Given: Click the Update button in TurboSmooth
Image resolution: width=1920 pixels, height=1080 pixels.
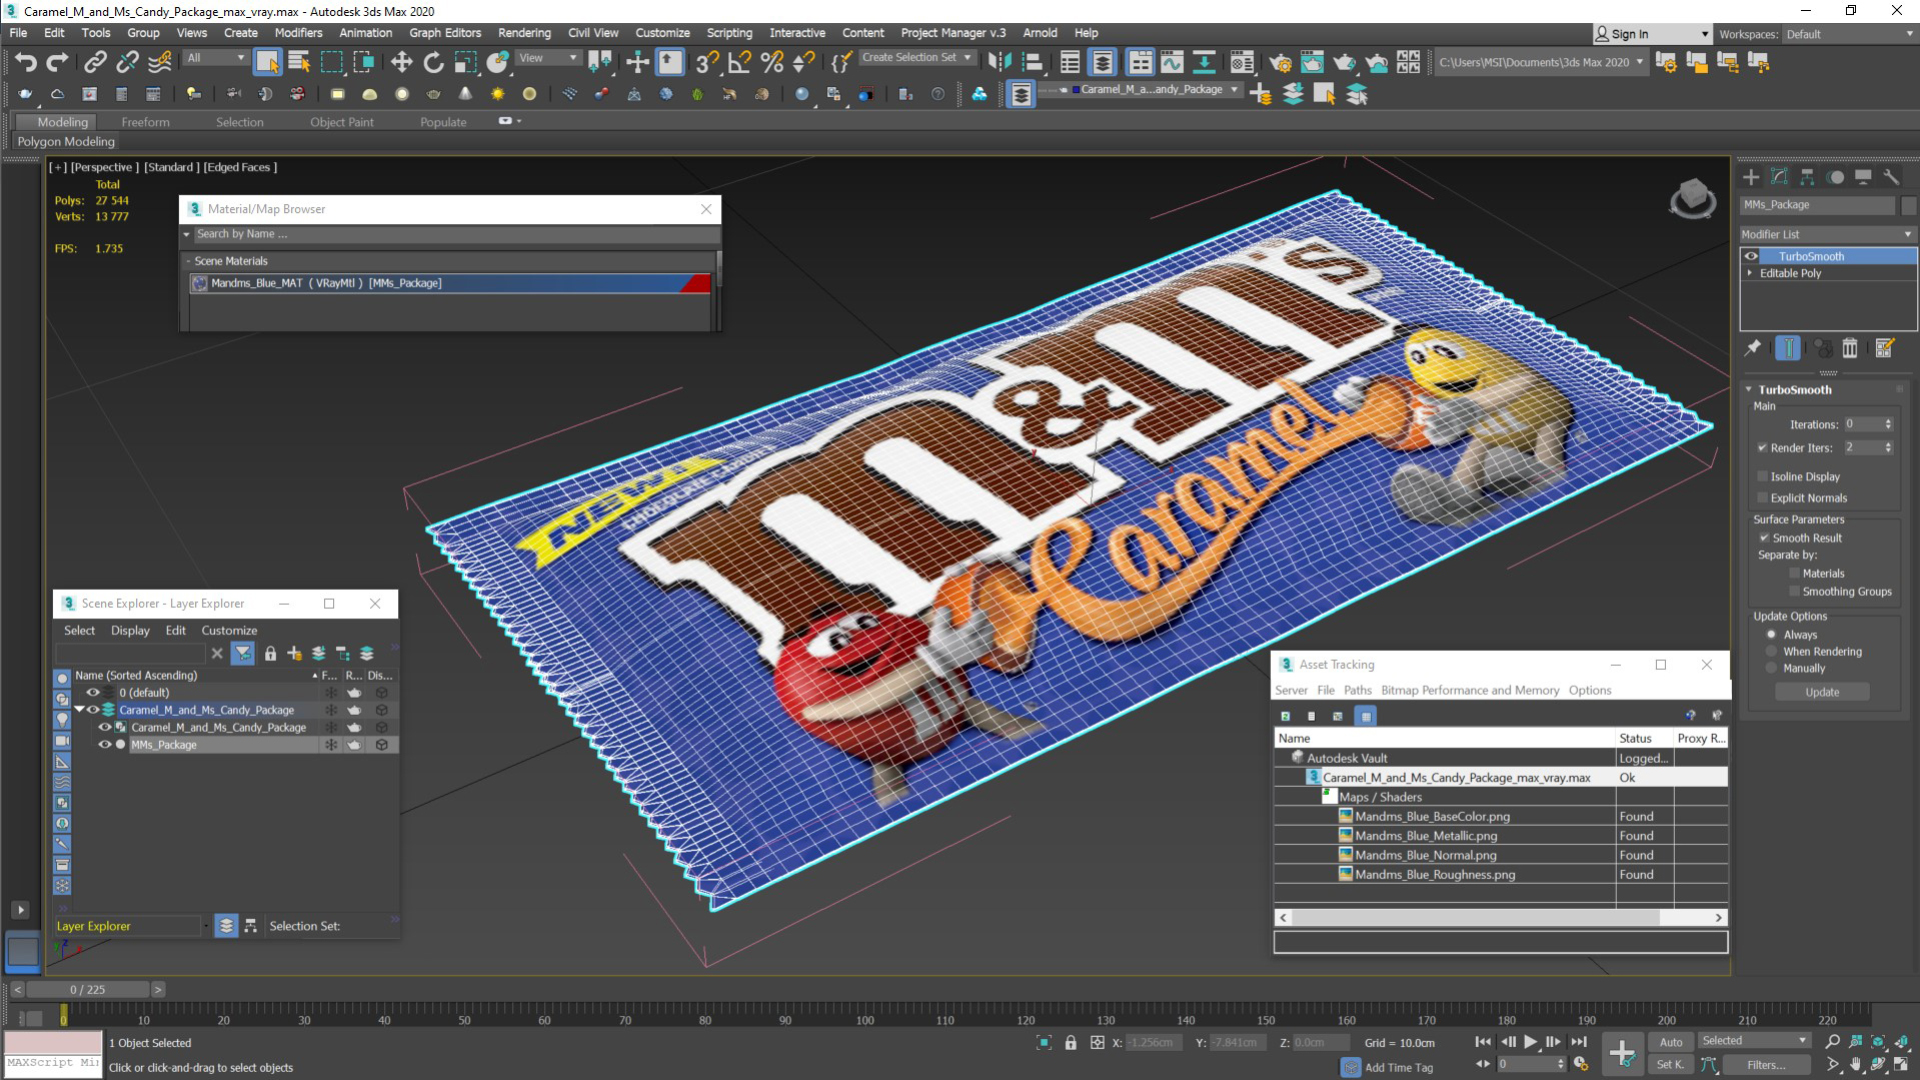Looking at the screenshot, I should 1822,692.
